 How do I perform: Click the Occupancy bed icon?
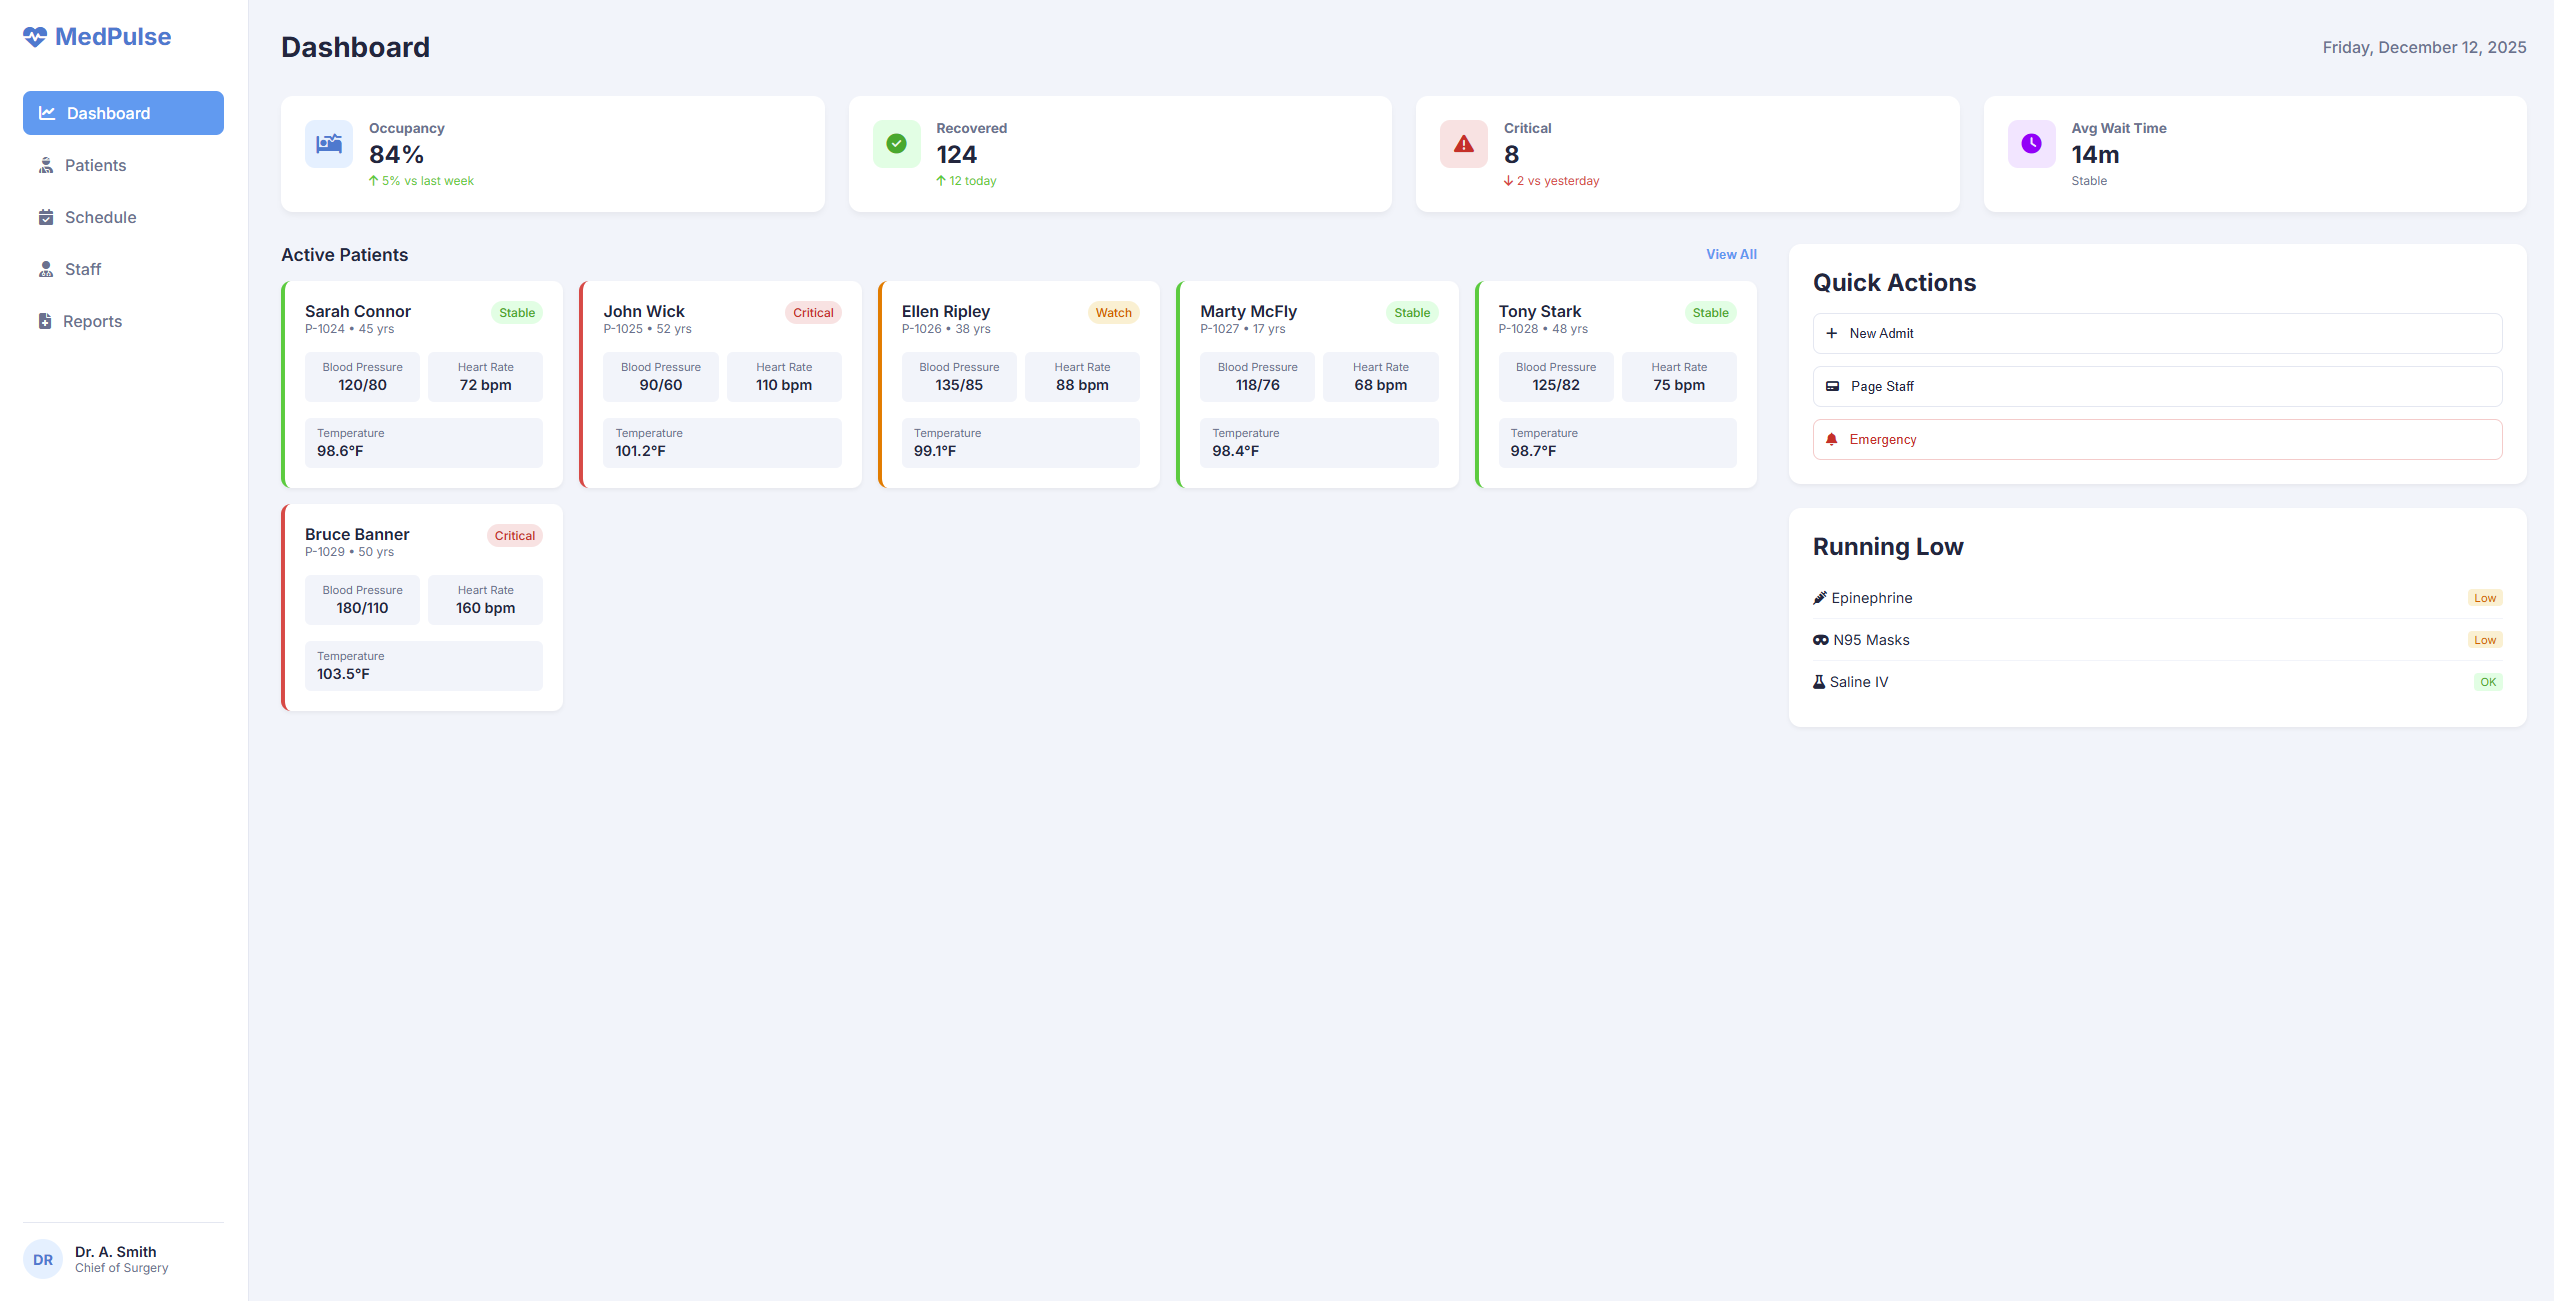[x=329, y=144]
